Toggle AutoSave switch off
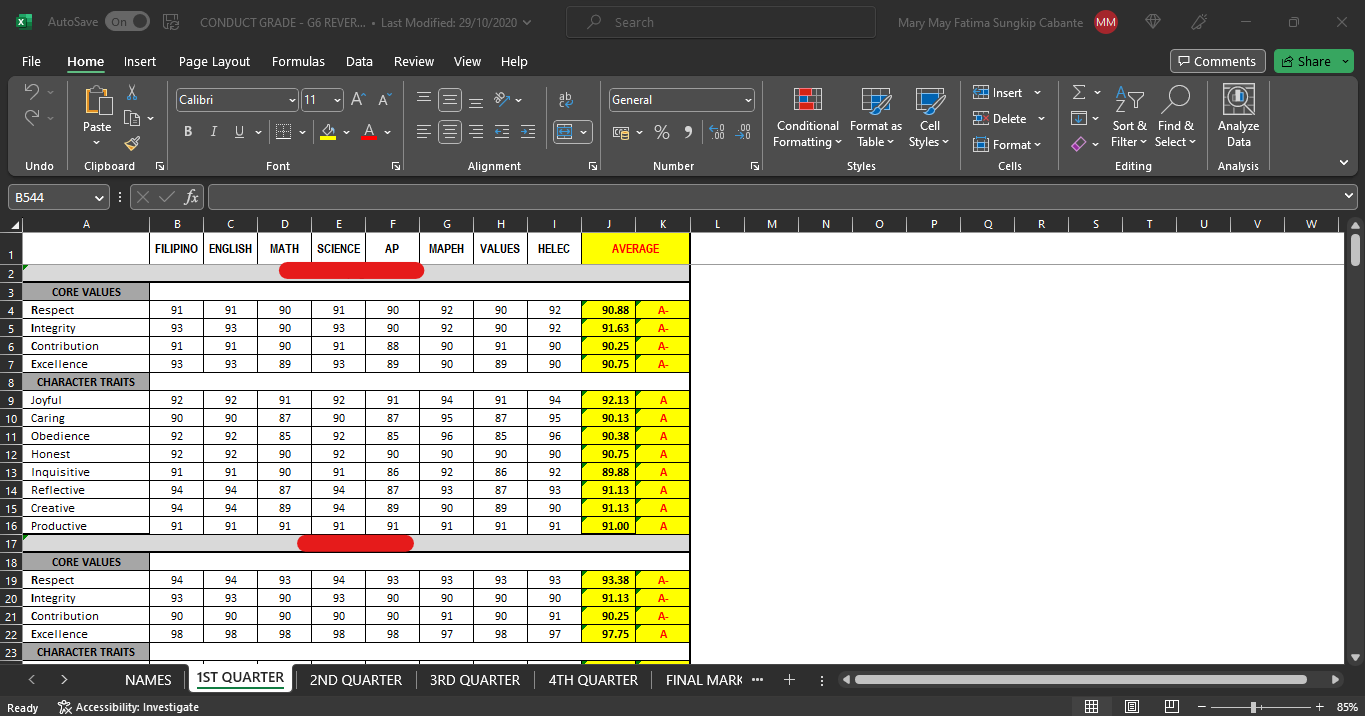Viewport: 1365px width, 716px height. pyautogui.click(x=127, y=22)
